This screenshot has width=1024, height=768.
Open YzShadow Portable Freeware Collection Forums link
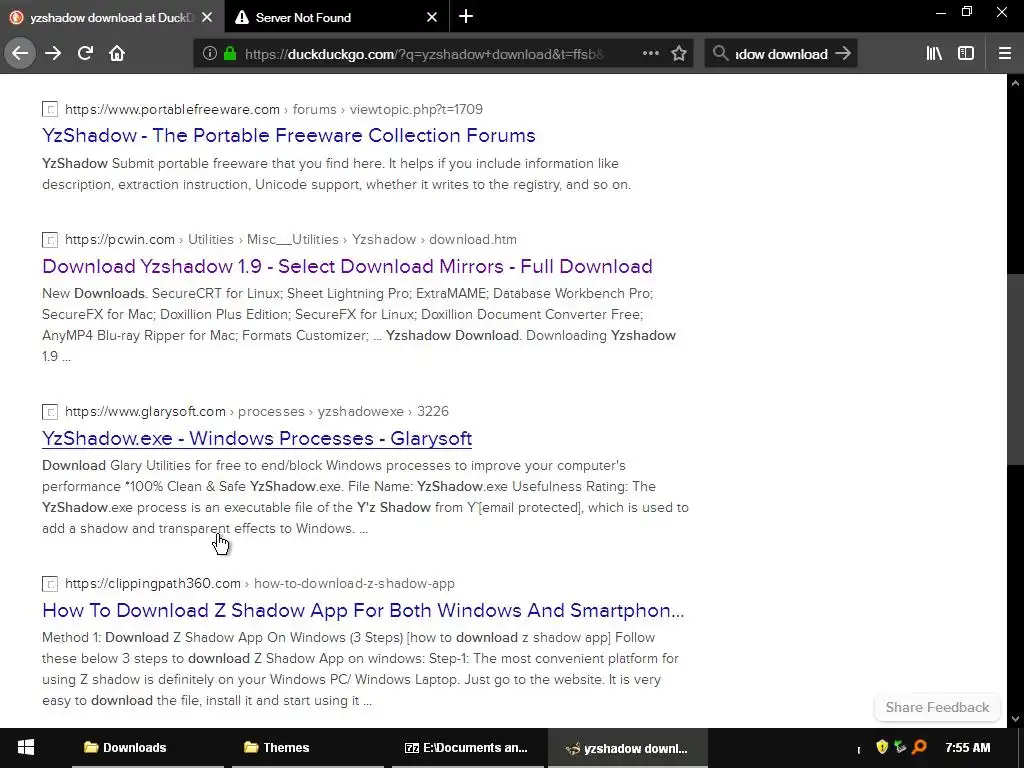click(289, 135)
